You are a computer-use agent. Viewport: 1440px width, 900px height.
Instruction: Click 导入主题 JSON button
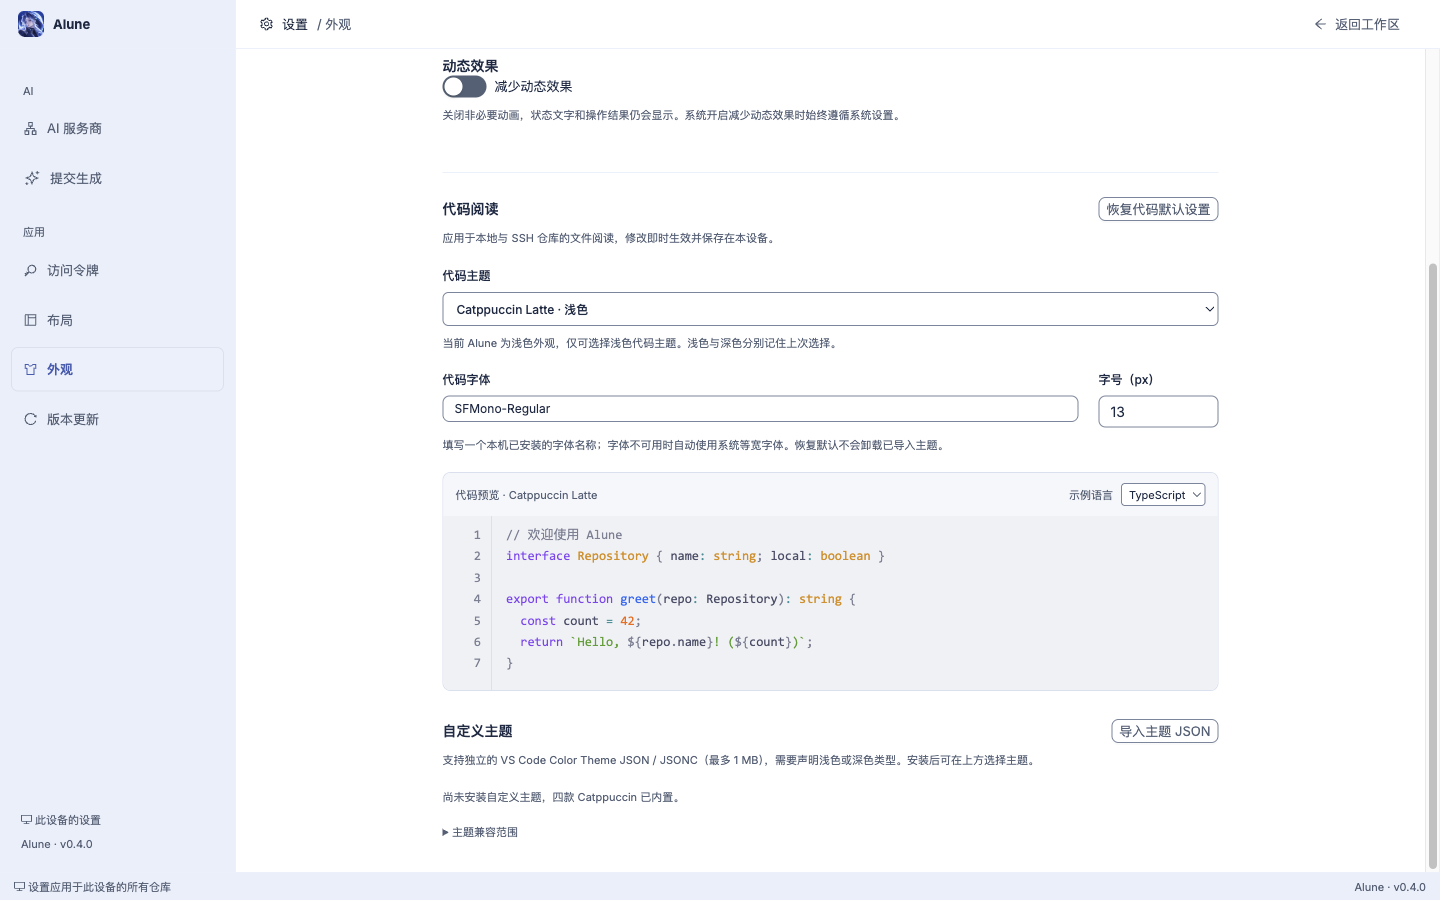click(1164, 731)
